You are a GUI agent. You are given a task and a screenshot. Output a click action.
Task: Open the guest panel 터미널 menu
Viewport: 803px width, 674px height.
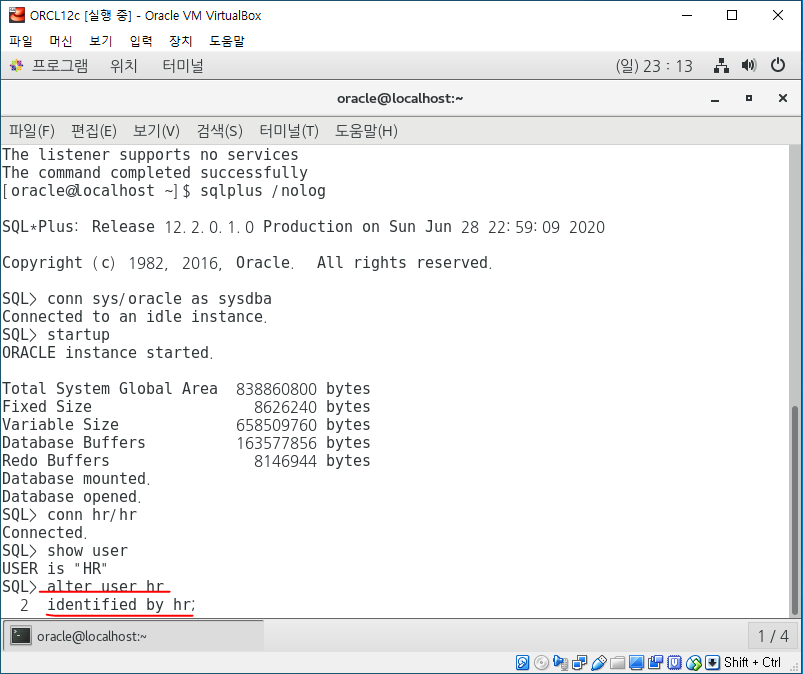[x=183, y=66]
